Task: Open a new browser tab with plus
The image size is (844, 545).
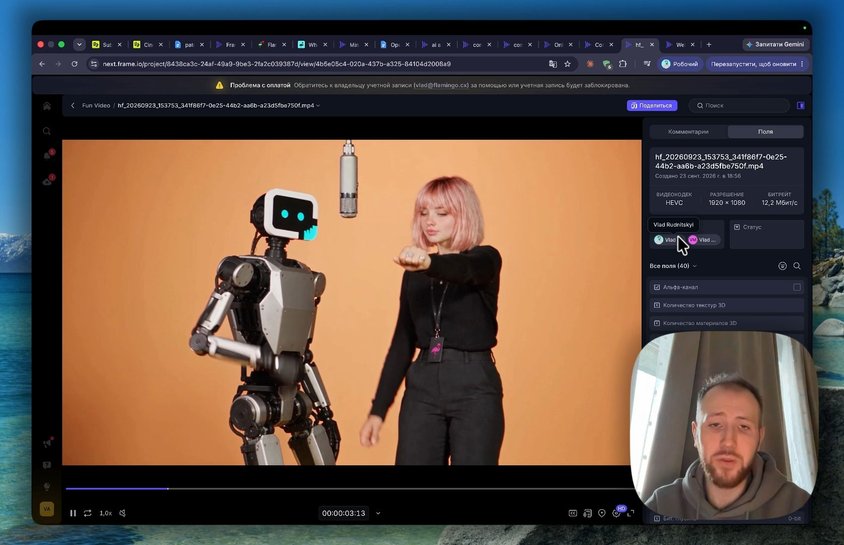Action: [x=709, y=45]
